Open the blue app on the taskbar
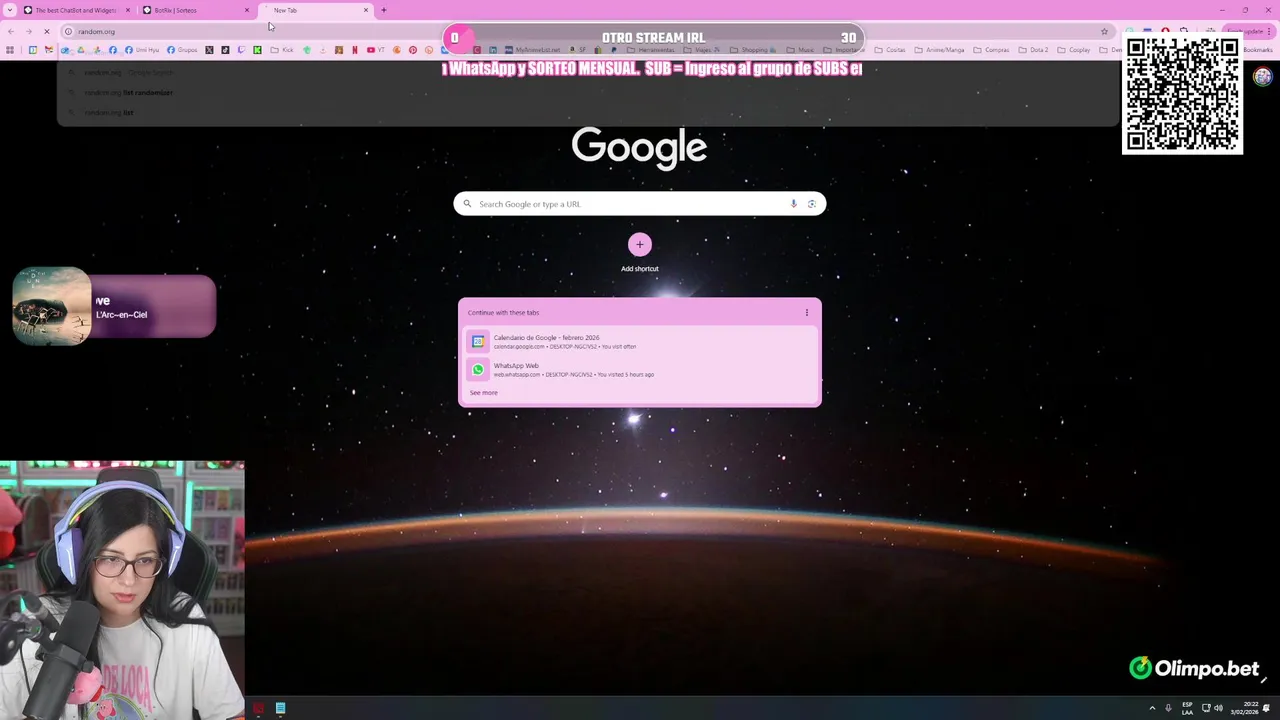This screenshot has width=1280, height=720. coord(280,708)
